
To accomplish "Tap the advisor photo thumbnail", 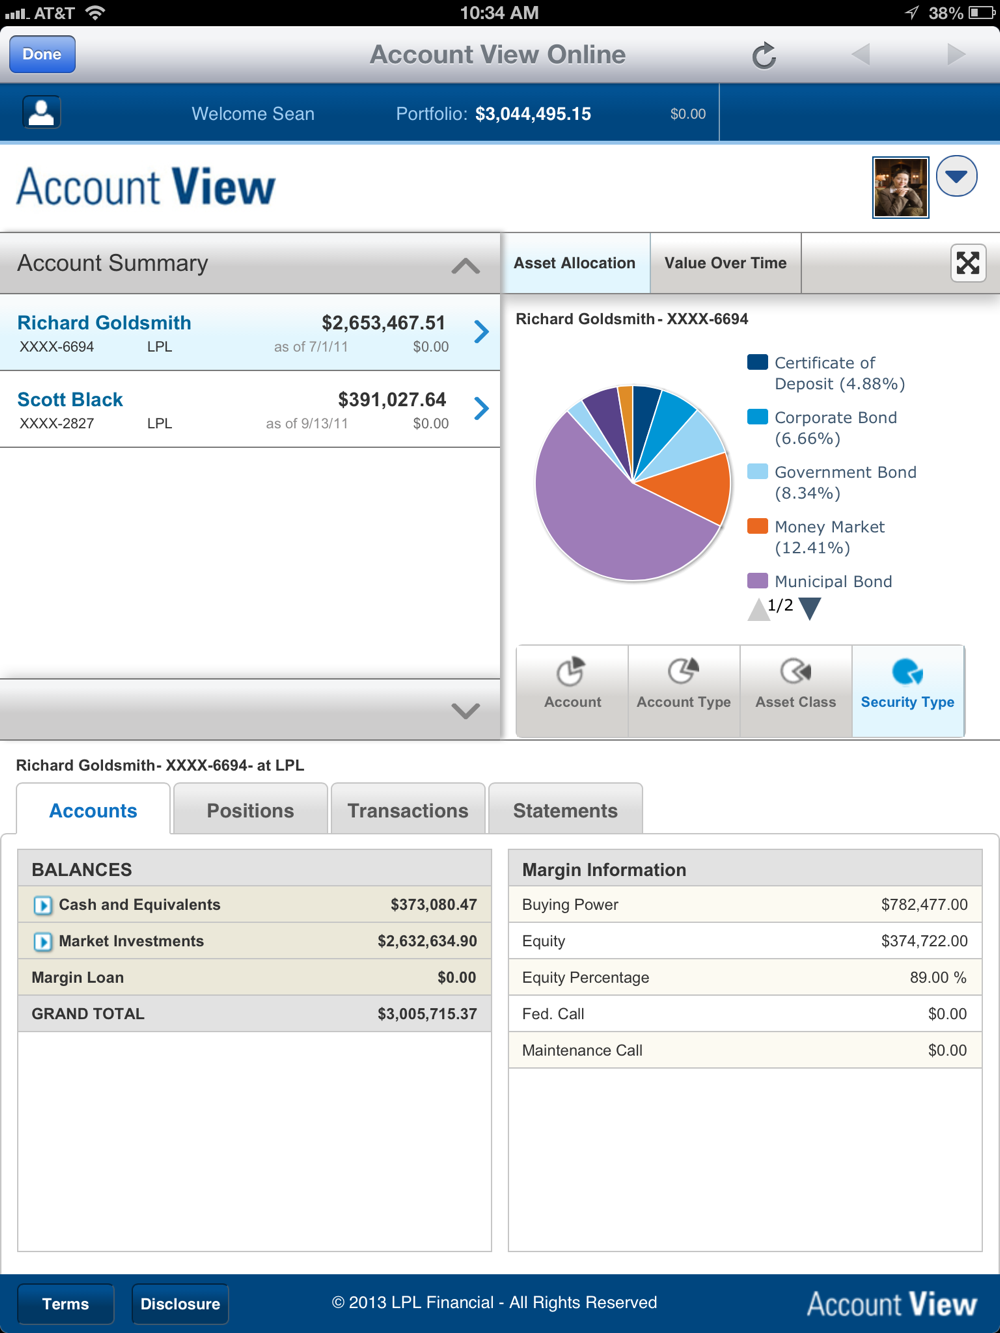I will click(900, 187).
